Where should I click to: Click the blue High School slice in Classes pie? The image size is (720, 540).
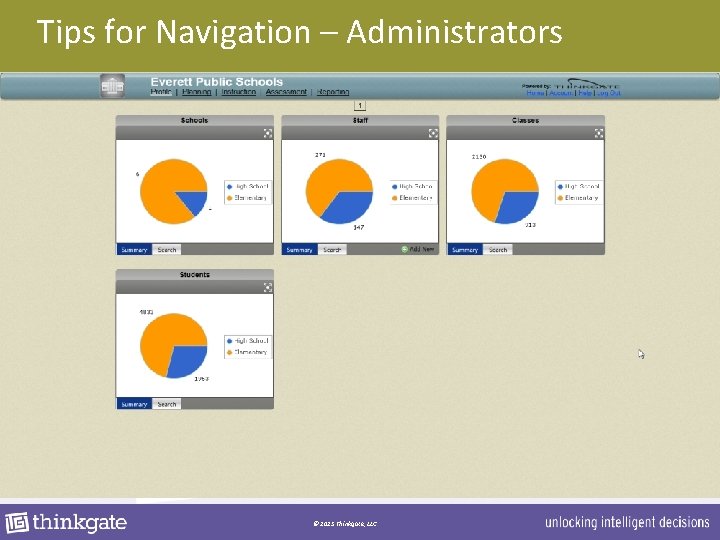click(x=519, y=207)
